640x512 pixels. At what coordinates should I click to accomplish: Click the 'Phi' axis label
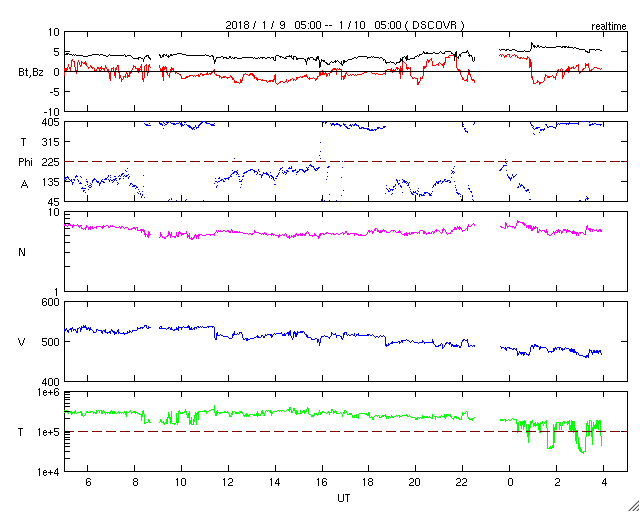point(25,163)
